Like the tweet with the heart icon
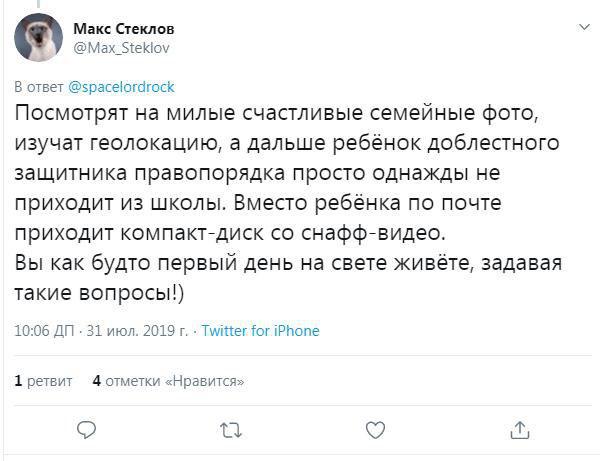600x461 pixels. click(375, 430)
